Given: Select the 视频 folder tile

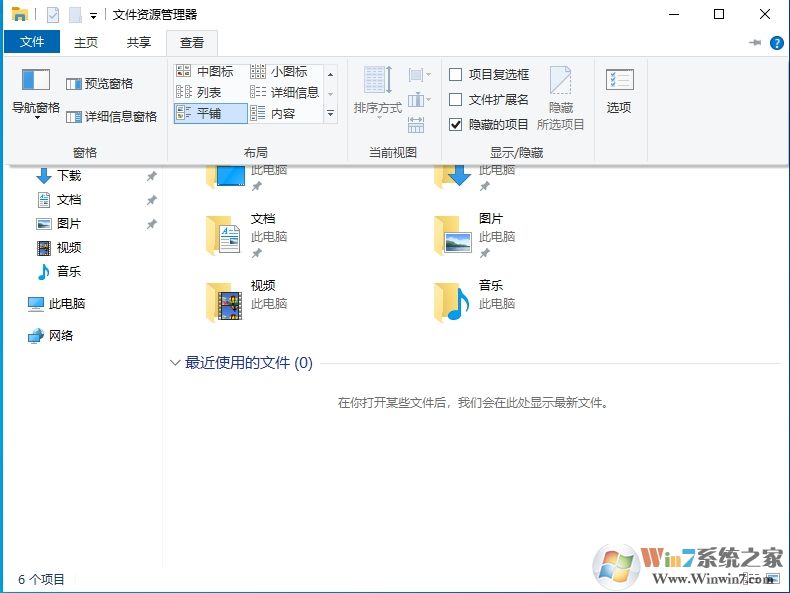Looking at the screenshot, I should pyautogui.click(x=247, y=301).
